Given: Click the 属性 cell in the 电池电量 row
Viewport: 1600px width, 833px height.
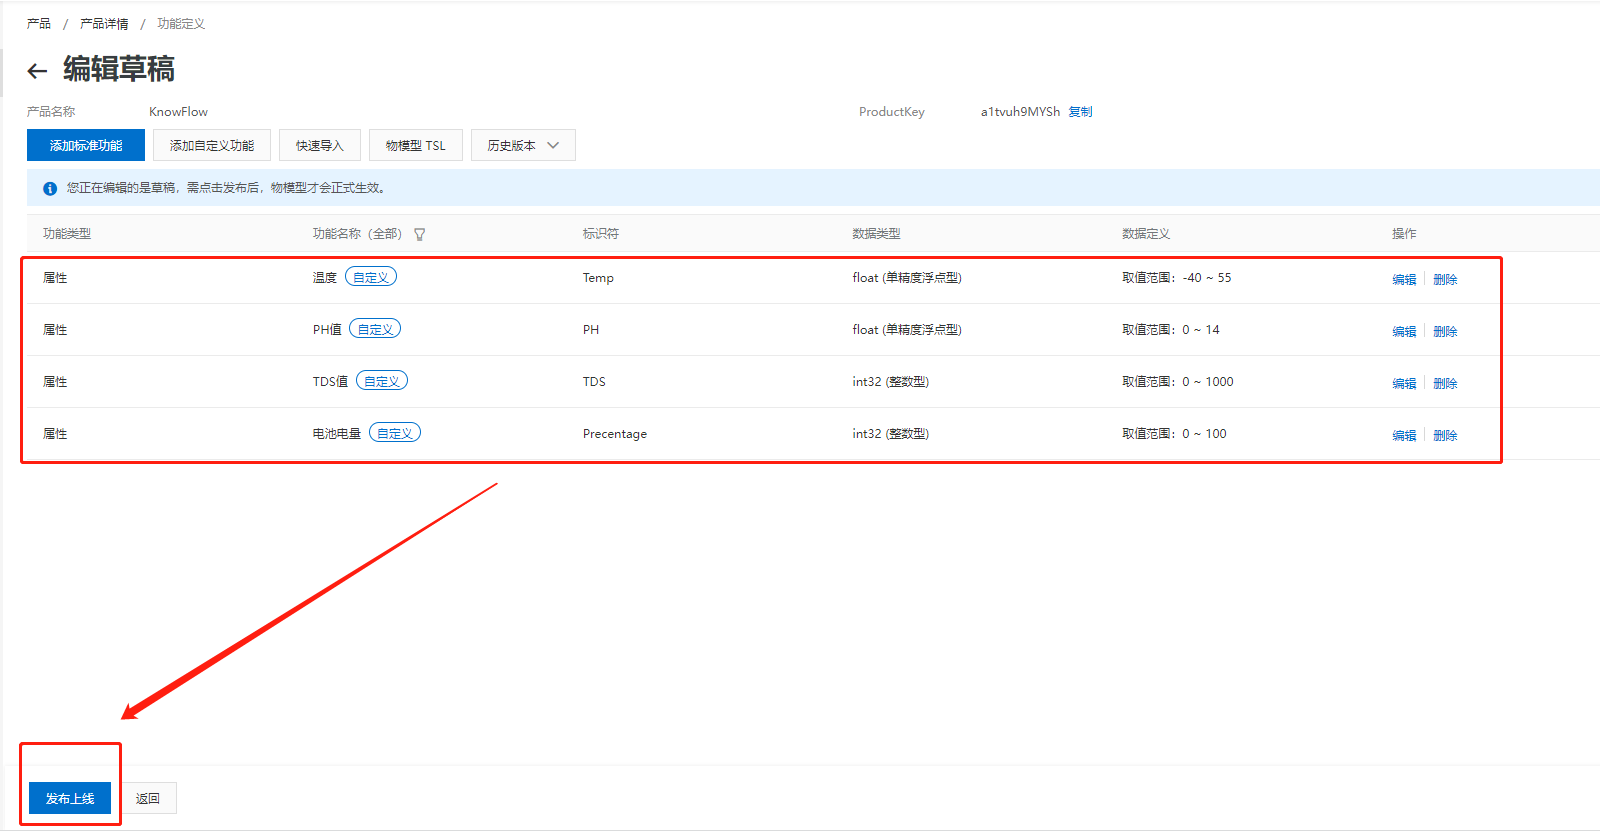Looking at the screenshot, I should point(55,434).
